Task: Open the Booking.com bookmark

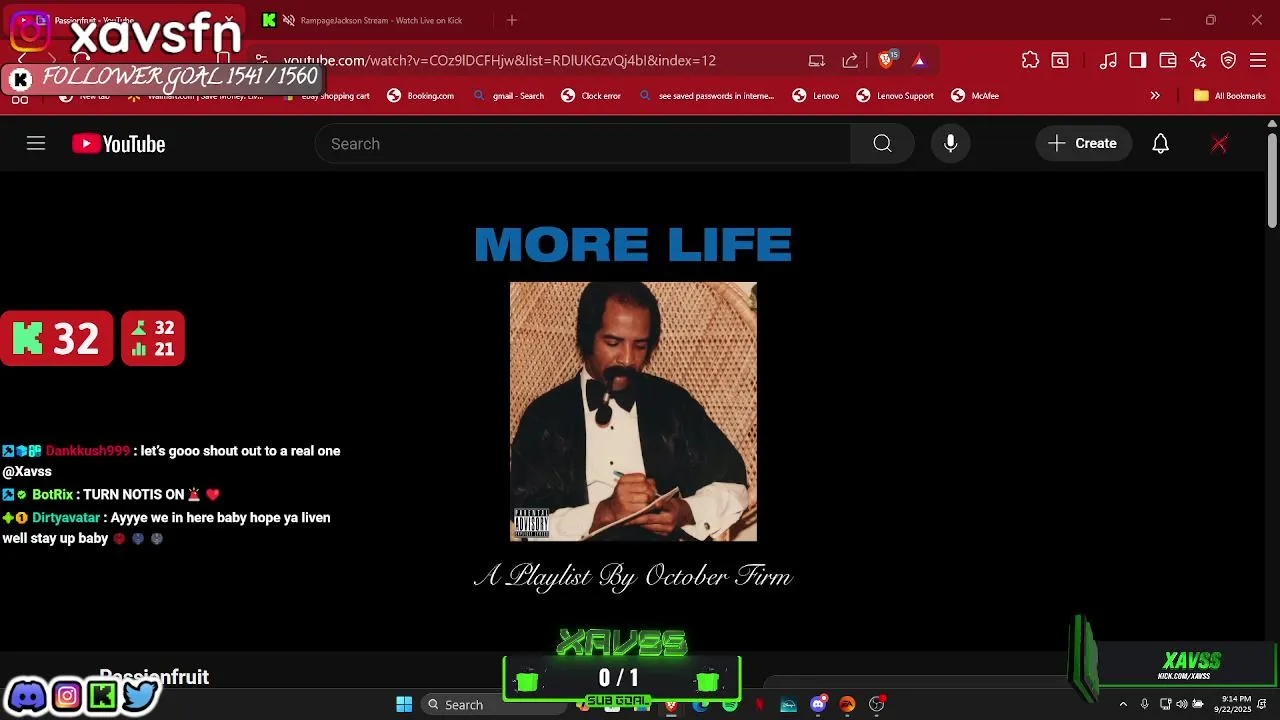Action: click(421, 96)
